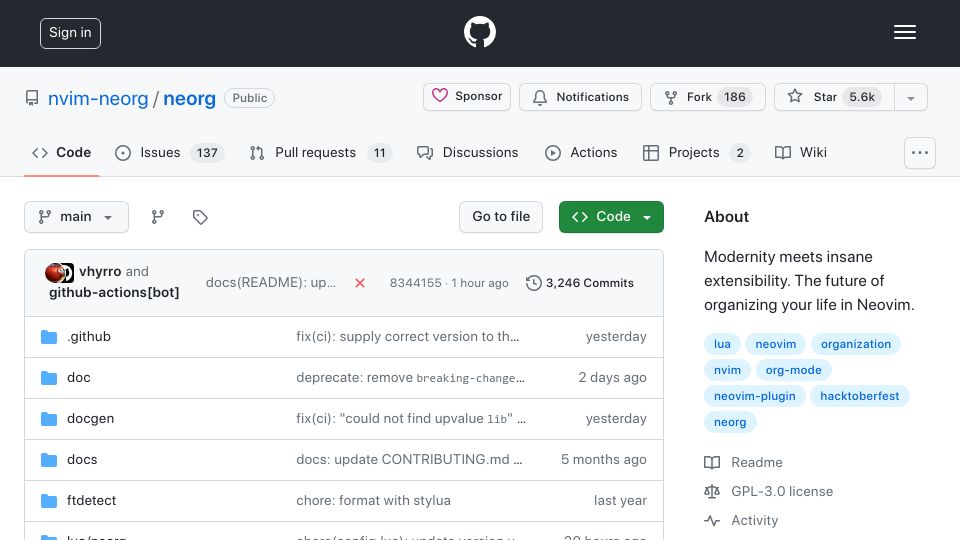The height and width of the screenshot is (540, 960).
Task: Open the ftdetect folder
Action: [91, 501]
